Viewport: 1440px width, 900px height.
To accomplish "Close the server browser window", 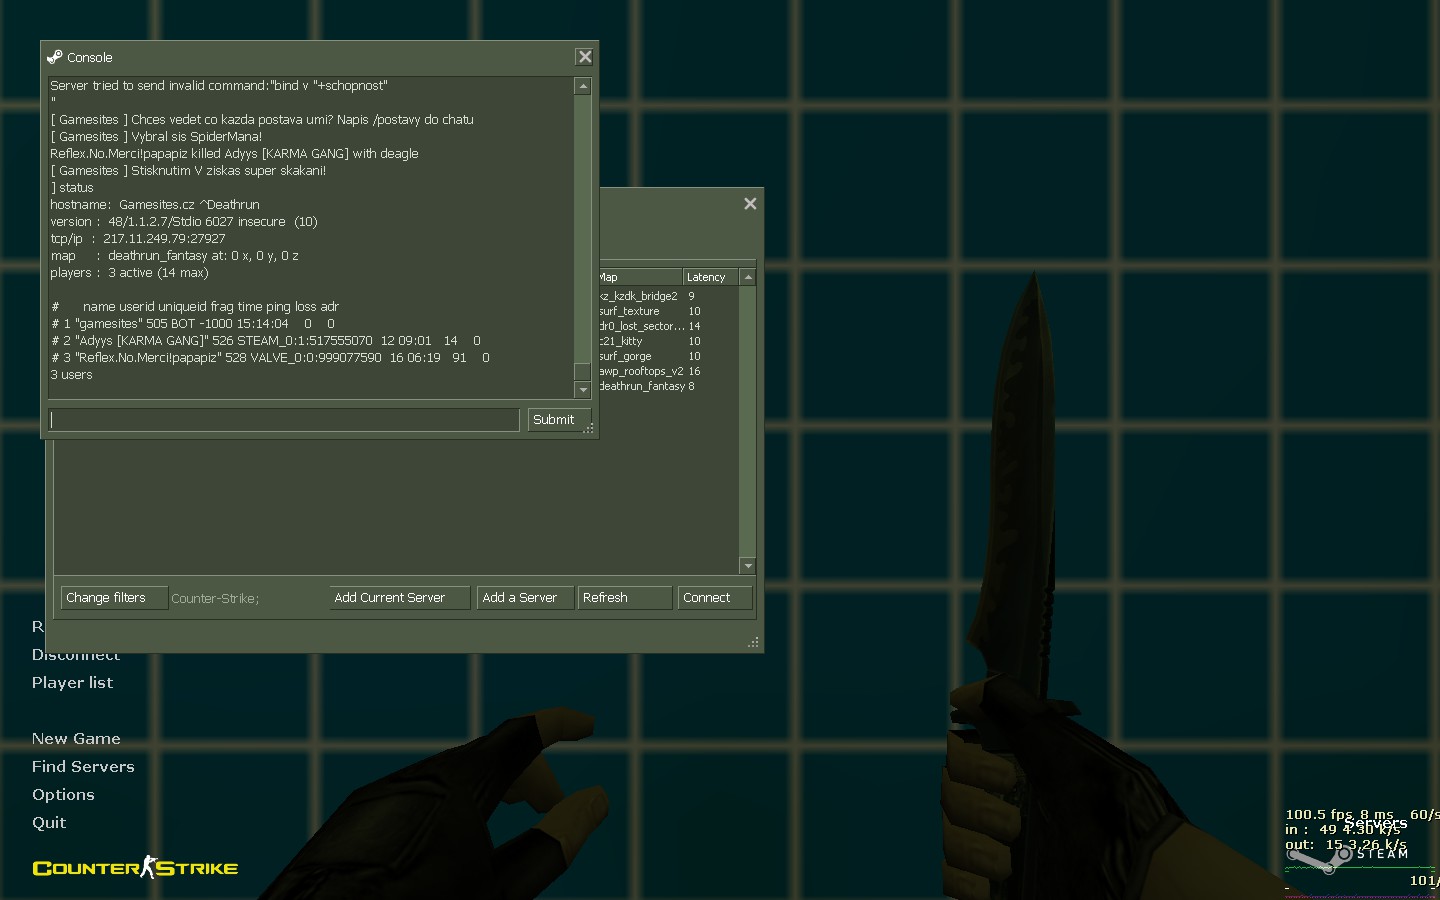I will point(750,204).
